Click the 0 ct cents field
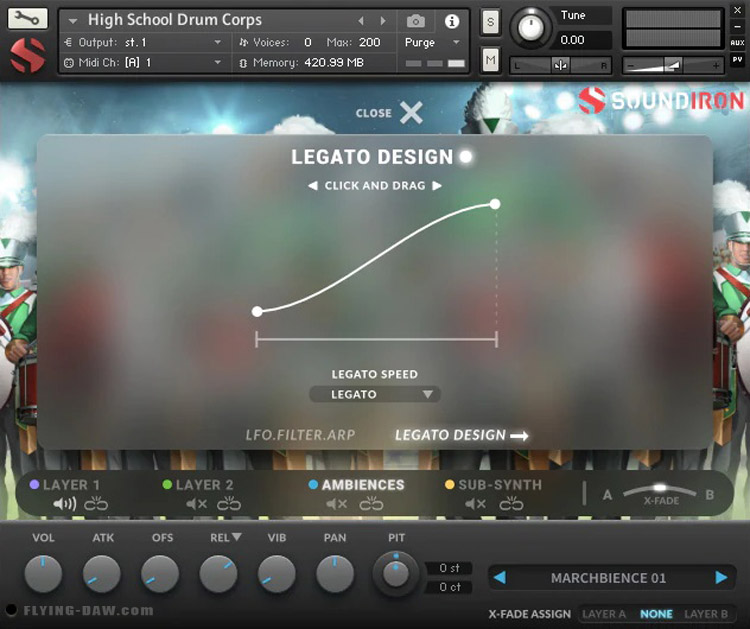Screen dimensions: 750x629 (x=449, y=587)
